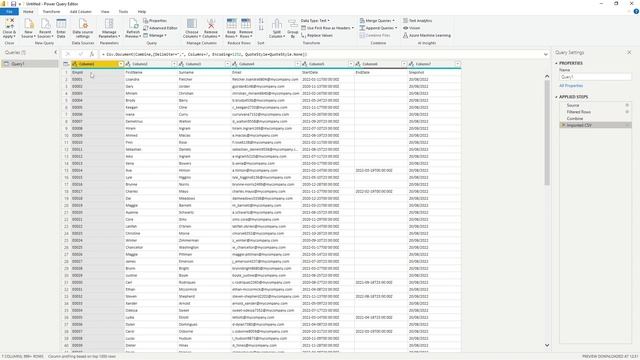The height and width of the screenshot is (360, 640).
Task: Open the Append Queries dropdown
Action: pos(378,28)
